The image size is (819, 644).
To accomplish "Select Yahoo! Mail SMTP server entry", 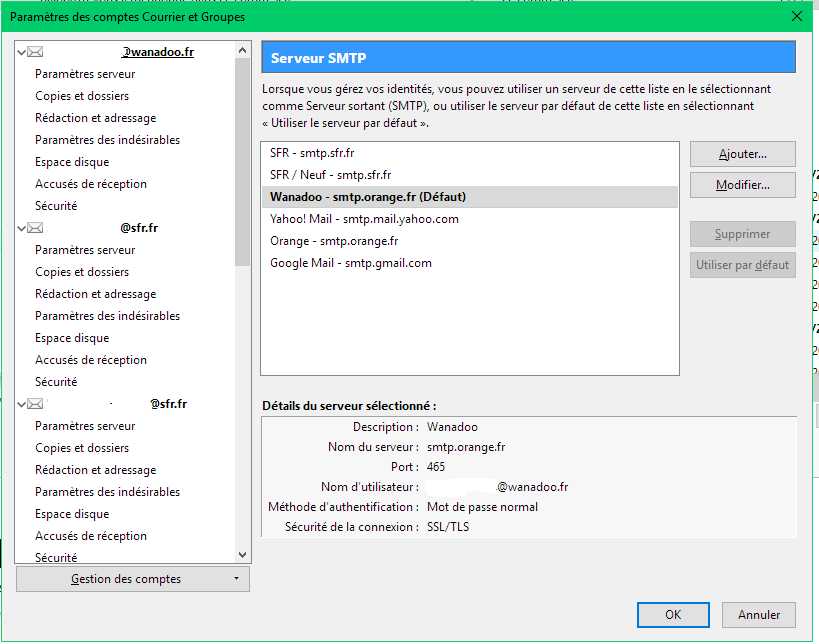I will (x=364, y=219).
